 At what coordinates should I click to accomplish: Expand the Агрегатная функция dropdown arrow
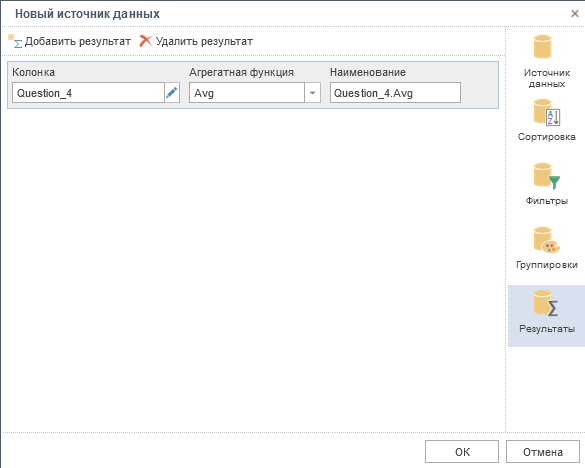pos(313,93)
